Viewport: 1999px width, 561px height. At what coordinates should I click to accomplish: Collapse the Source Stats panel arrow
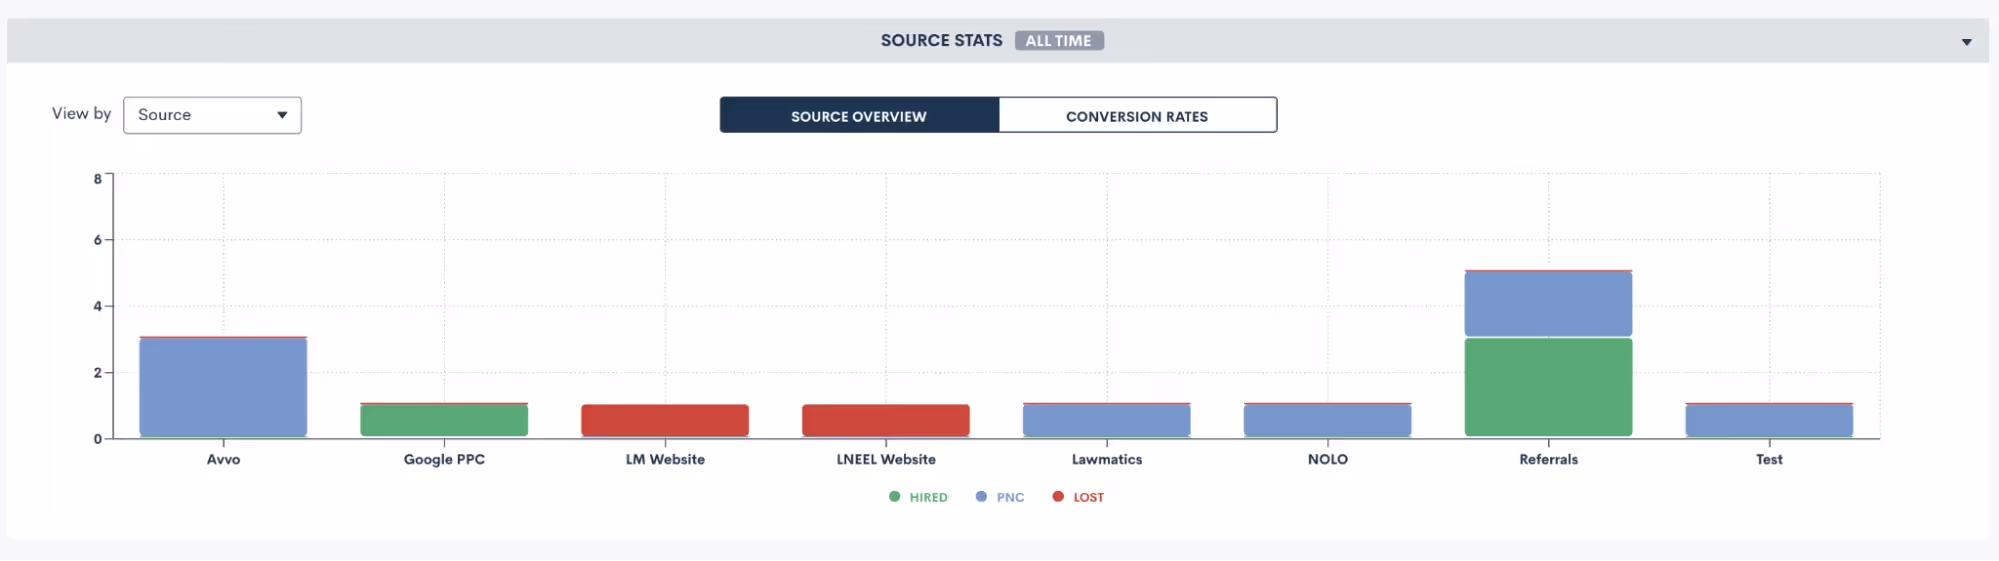click(1966, 42)
